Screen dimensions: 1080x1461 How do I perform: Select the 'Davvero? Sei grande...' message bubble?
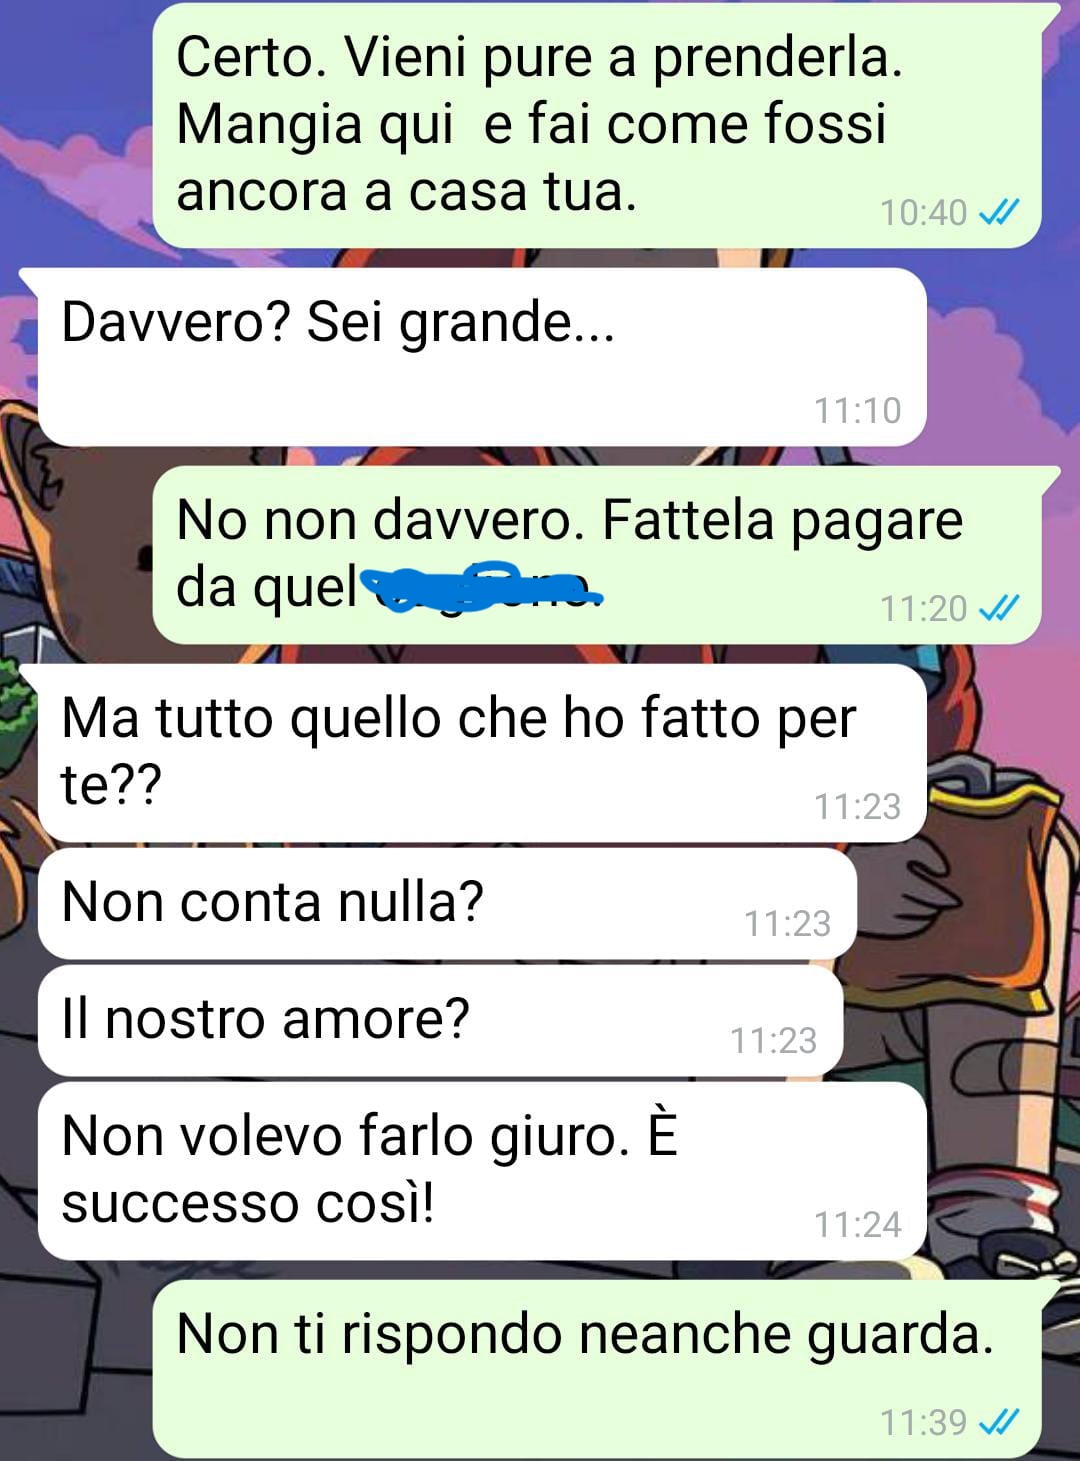coord(474,357)
